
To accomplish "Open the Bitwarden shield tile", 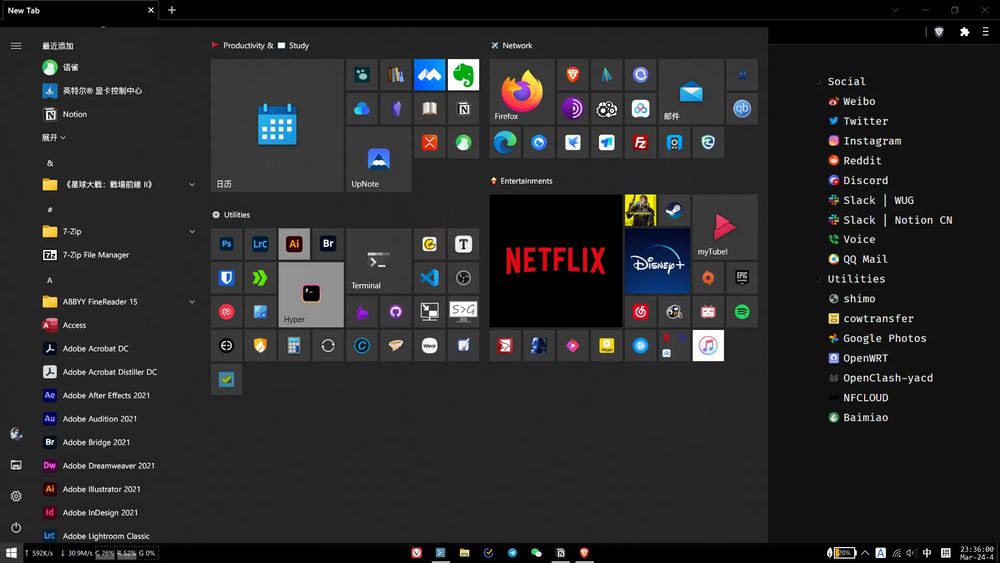I will pyautogui.click(x=226, y=277).
